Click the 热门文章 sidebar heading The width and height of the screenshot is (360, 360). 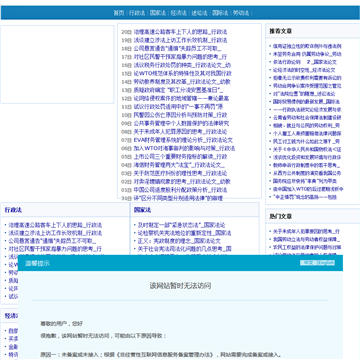tap(281, 217)
